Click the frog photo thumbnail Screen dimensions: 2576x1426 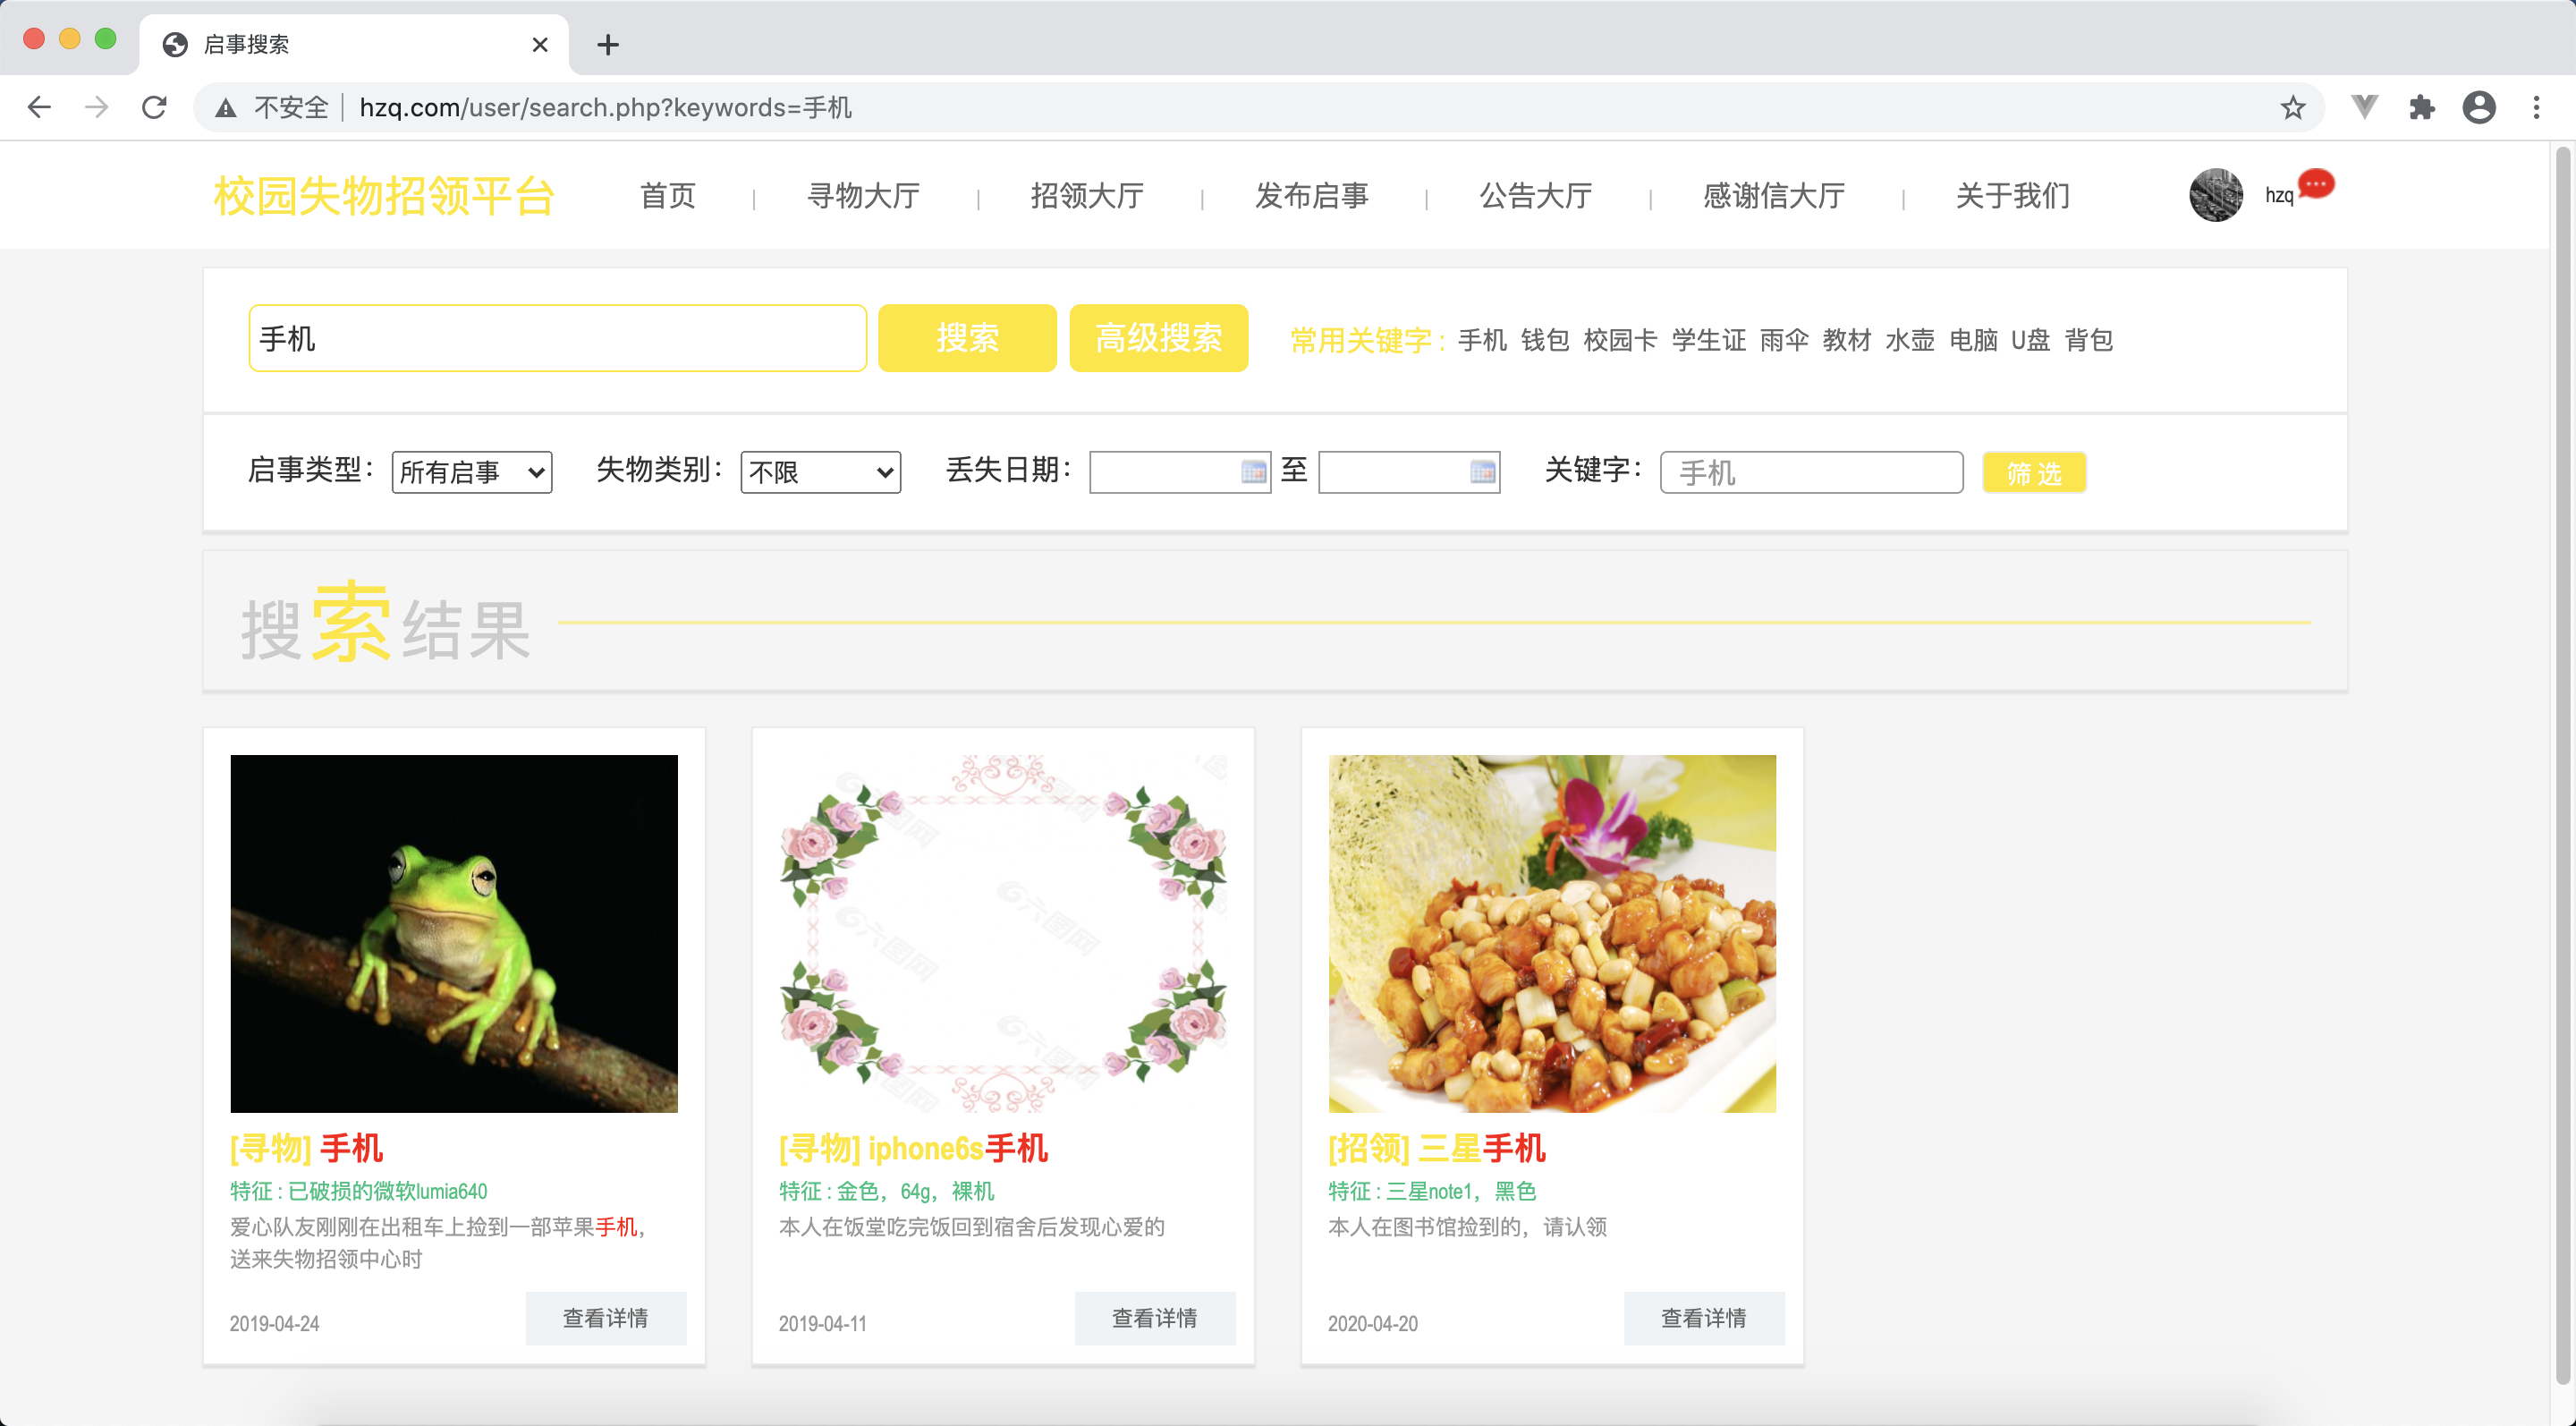(x=454, y=933)
